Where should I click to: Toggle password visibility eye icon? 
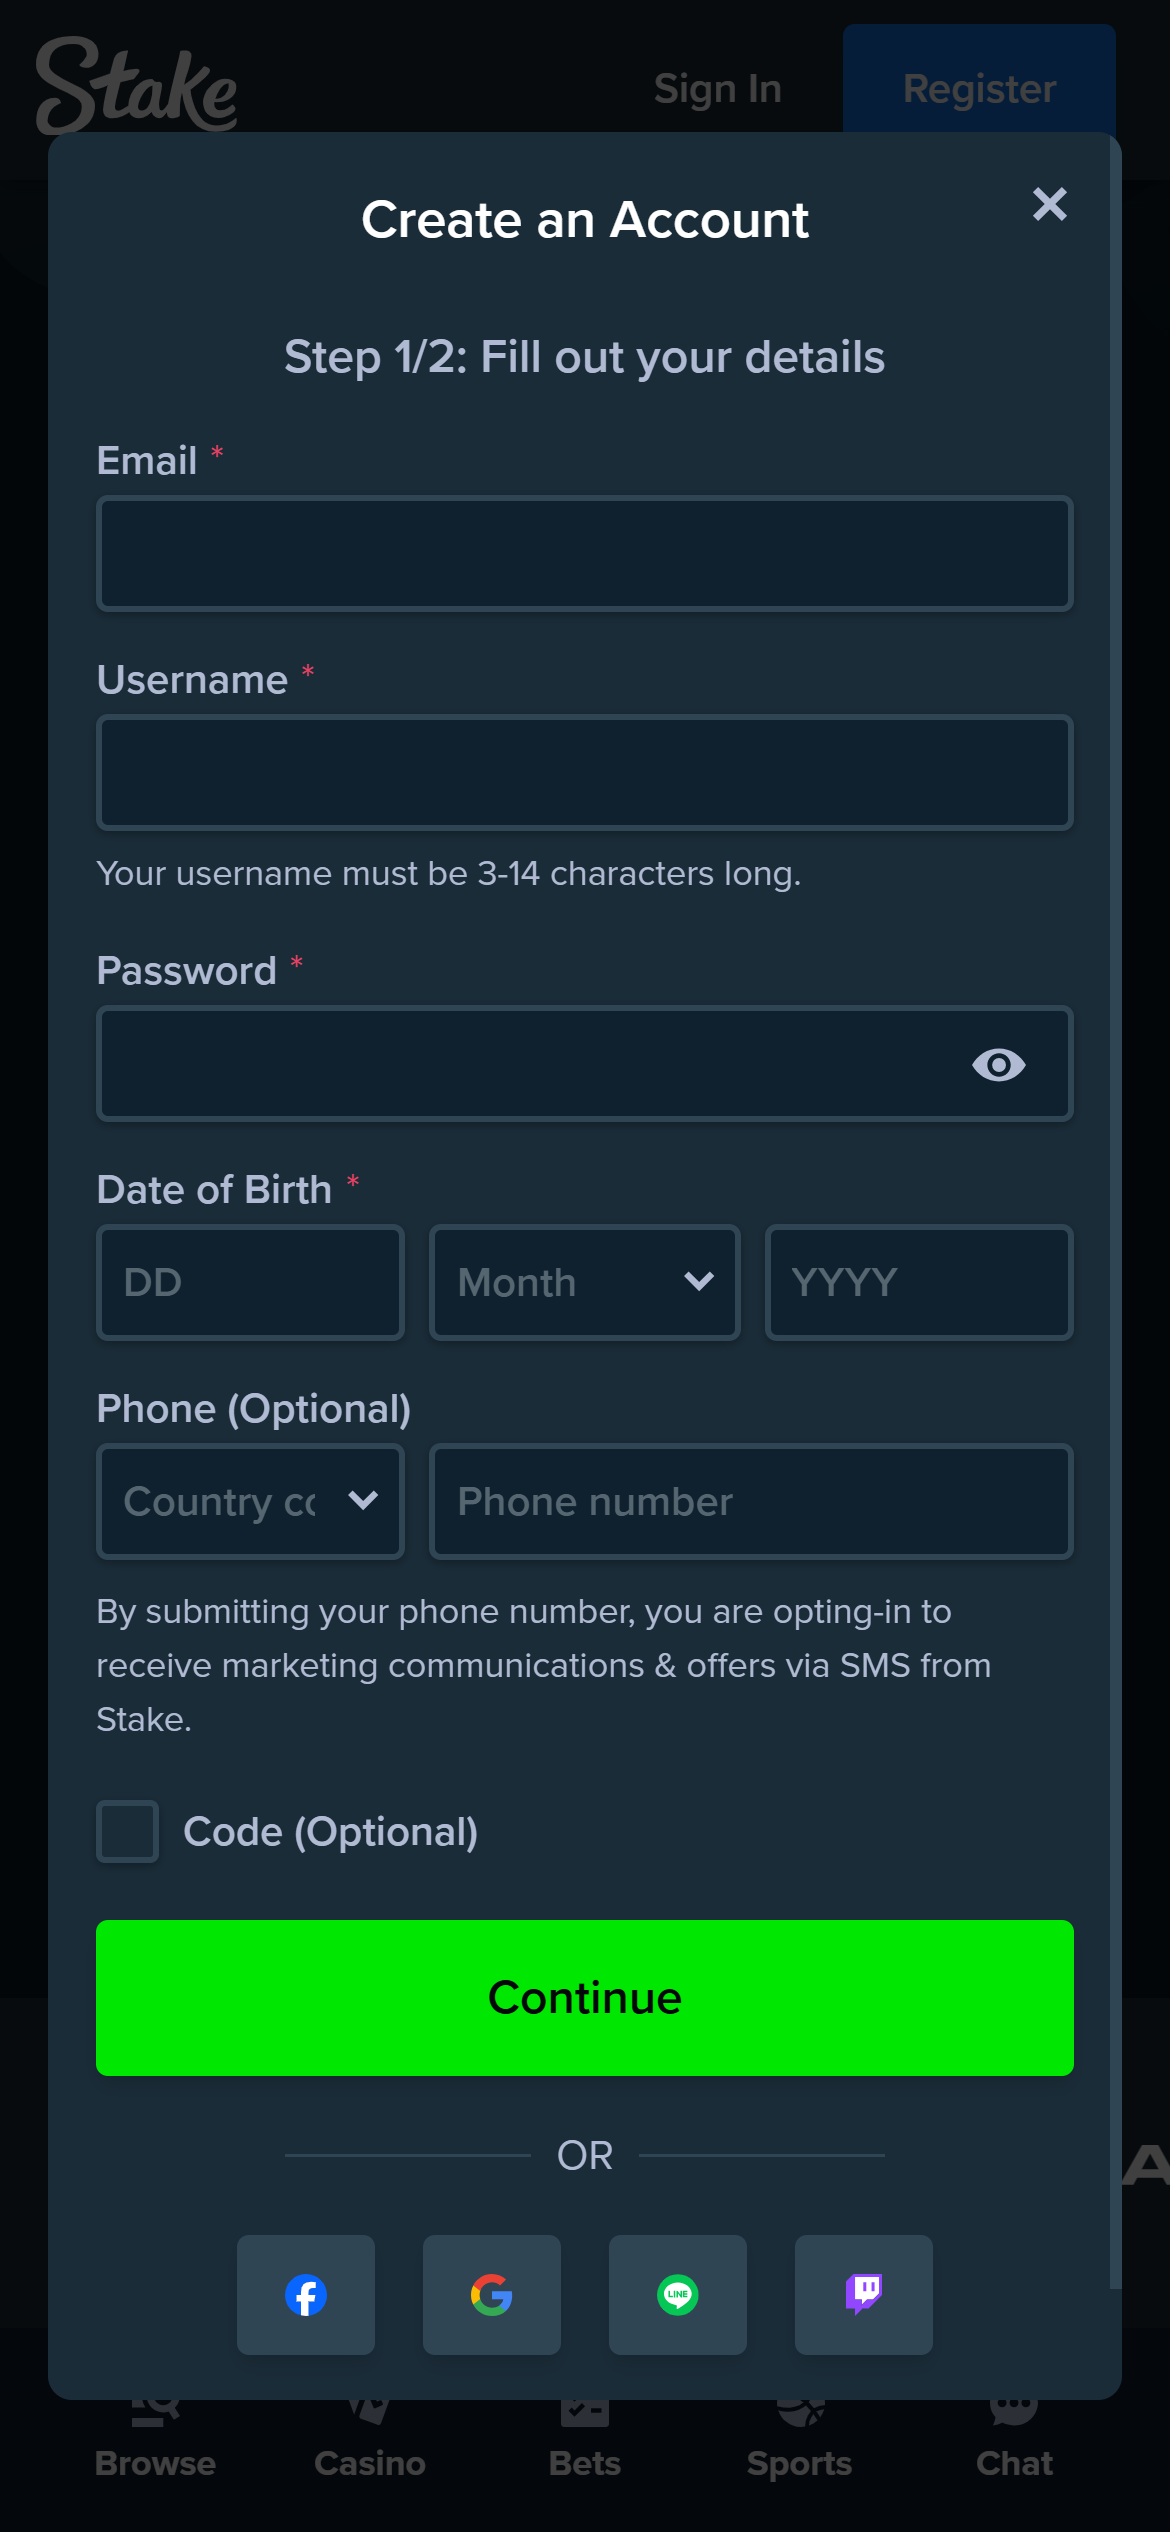pos(998,1064)
